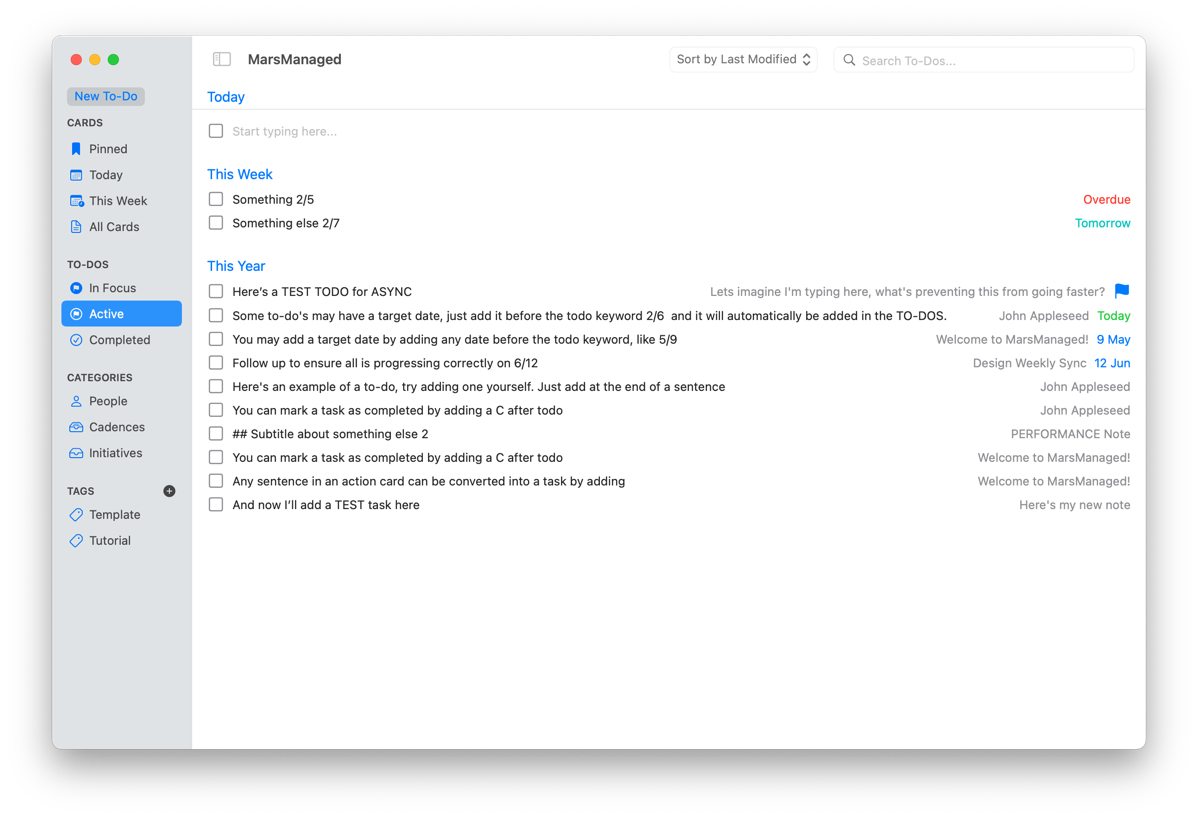The image size is (1198, 818).
Task: Click the Today heading in main list
Action: point(226,97)
